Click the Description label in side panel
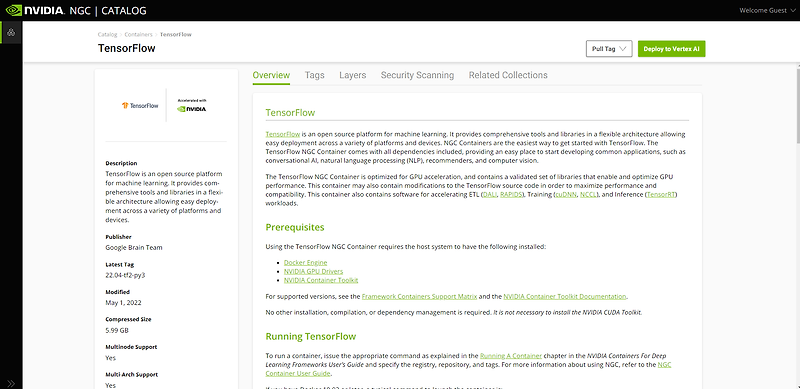800x389 pixels. 121,163
